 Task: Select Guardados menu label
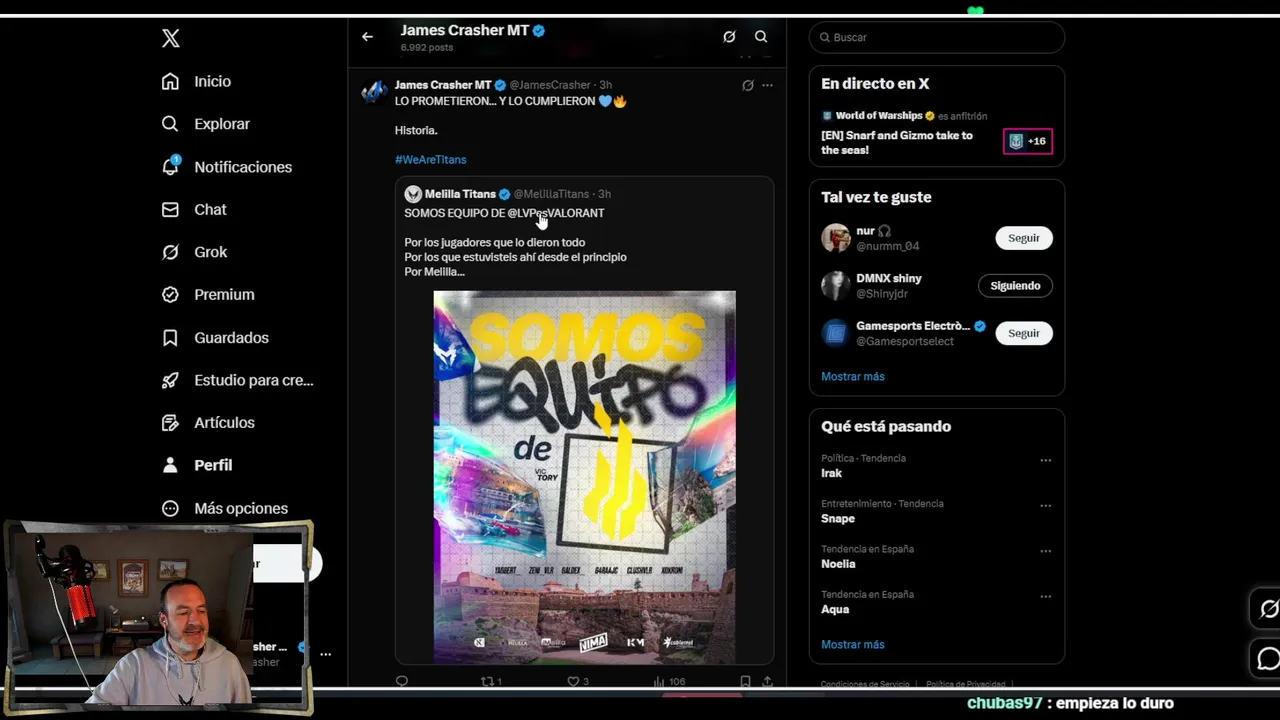(x=231, y=337)
